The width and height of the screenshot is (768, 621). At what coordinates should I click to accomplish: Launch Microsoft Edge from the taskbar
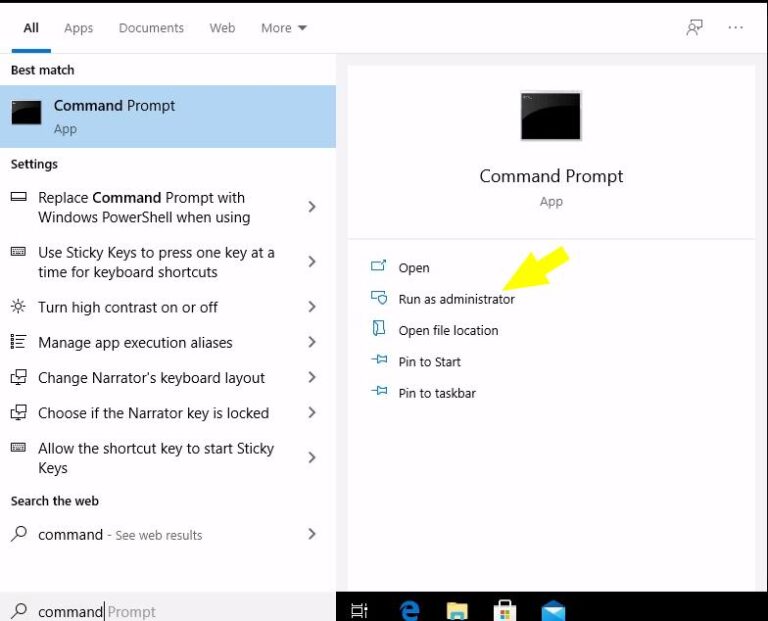(409, 610)
